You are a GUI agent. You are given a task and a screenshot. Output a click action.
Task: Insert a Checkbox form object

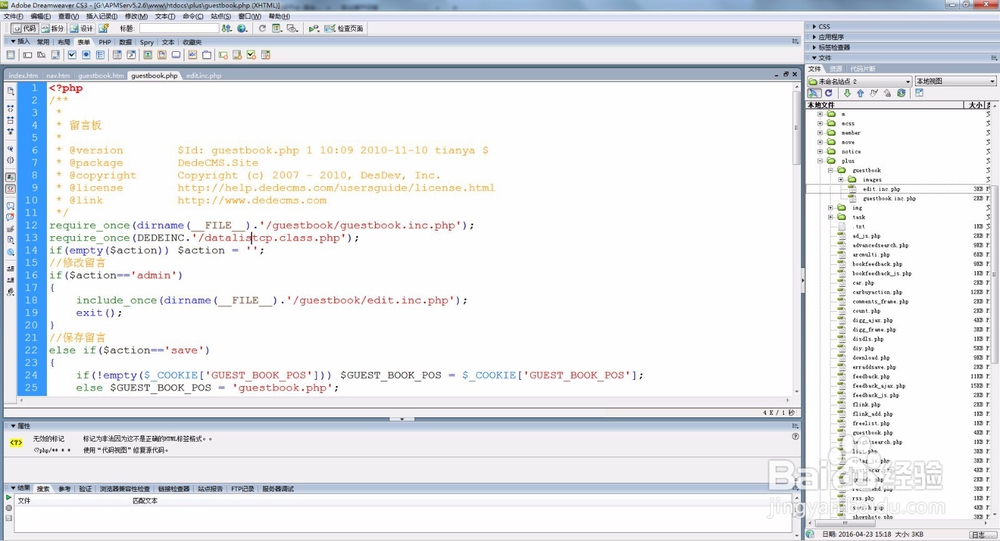[x=72, y=56]
